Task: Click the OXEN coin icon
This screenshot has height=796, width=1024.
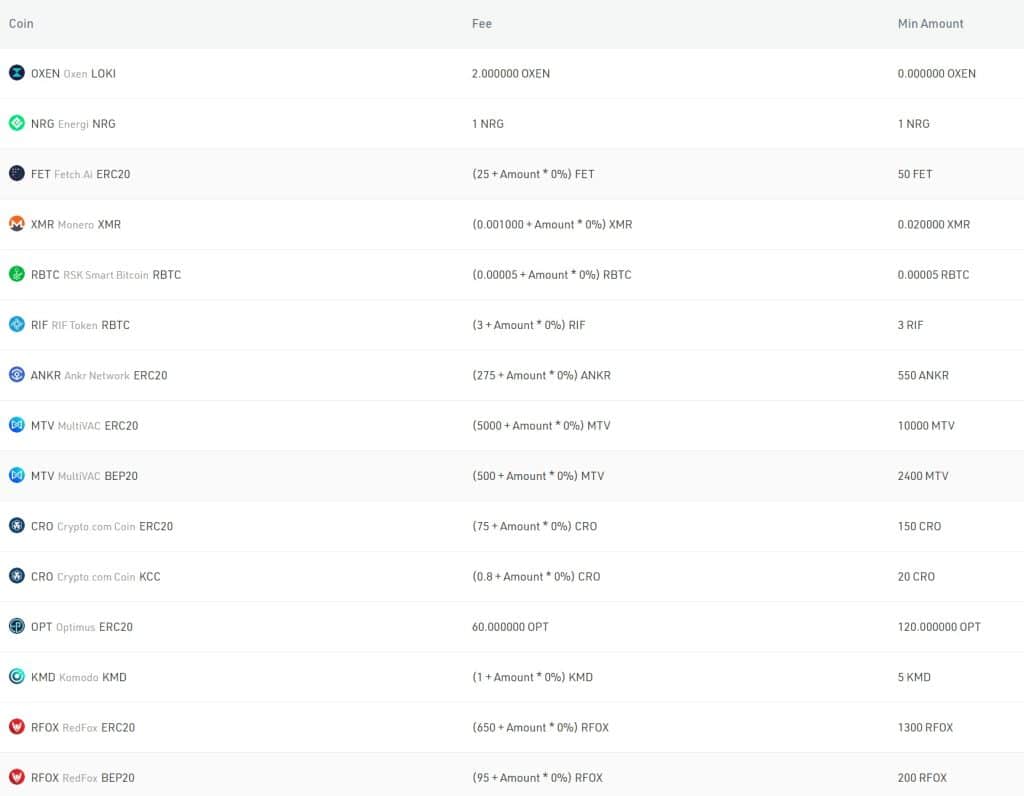Action: (17, 73)
